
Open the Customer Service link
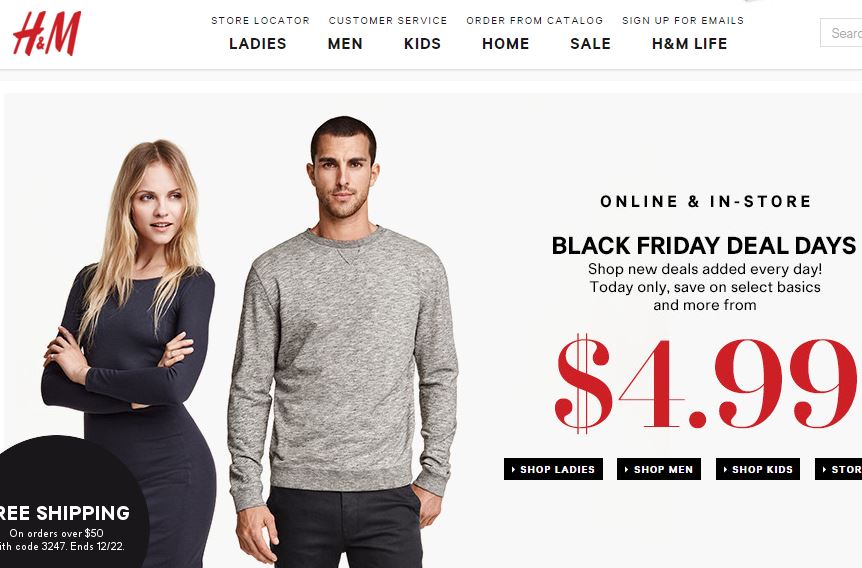tap(388, 20)
